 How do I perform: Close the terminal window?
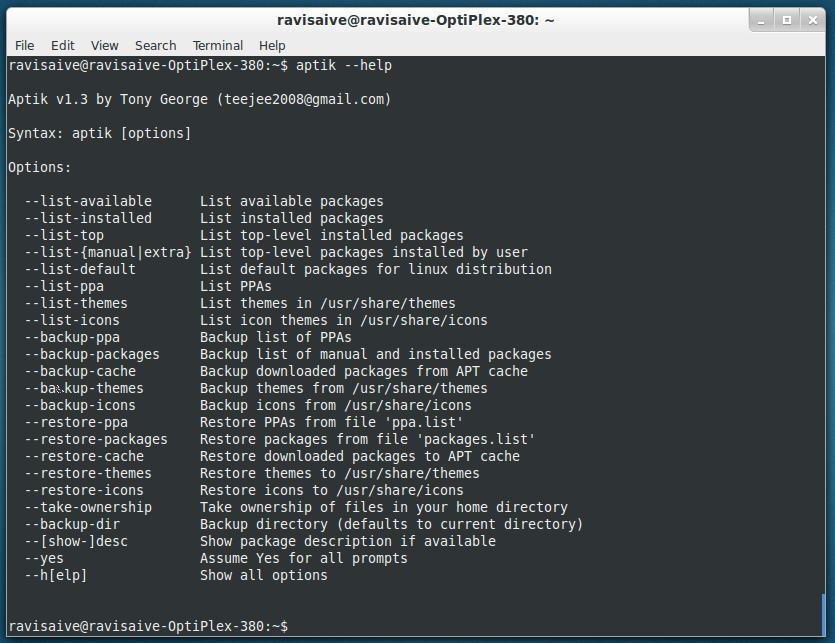[x=811, y=19]
